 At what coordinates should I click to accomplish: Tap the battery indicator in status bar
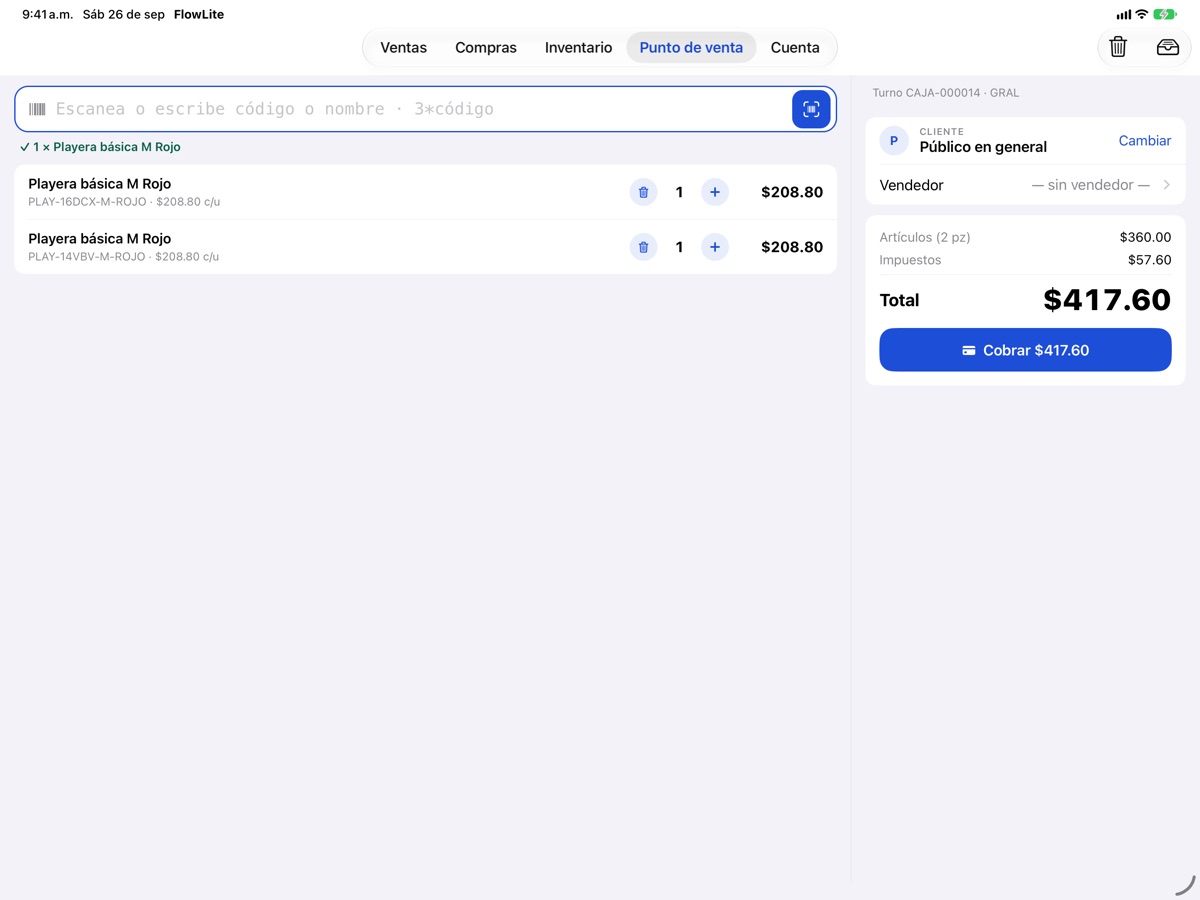coord(1165,15)
